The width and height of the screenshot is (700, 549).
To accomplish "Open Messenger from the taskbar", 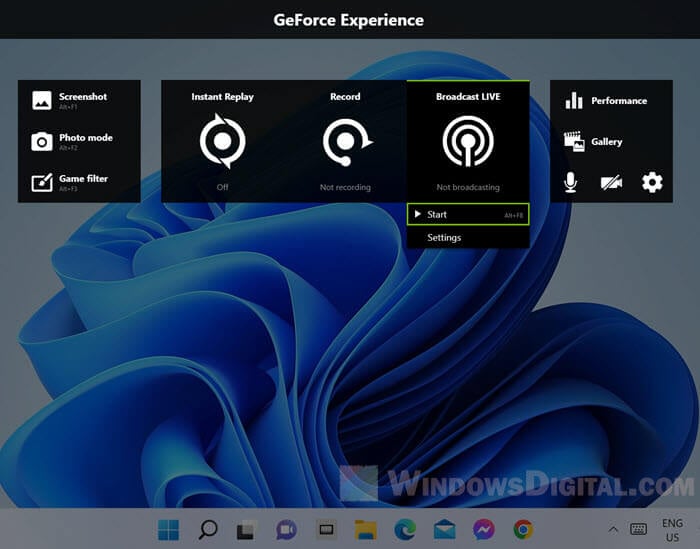I will click(484, 530).
